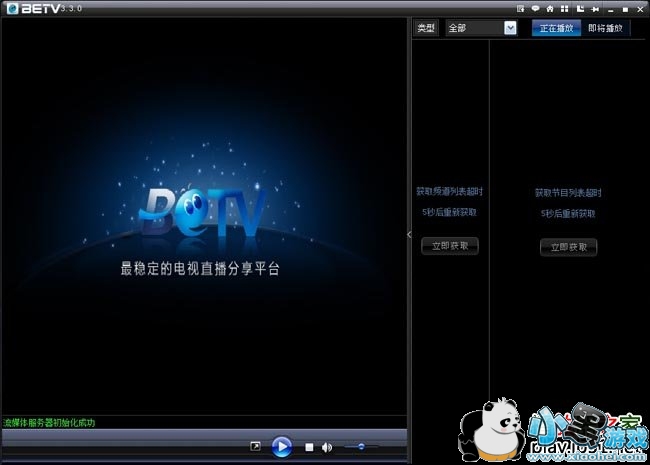Click the 获取频道列表超时 message

449,191
